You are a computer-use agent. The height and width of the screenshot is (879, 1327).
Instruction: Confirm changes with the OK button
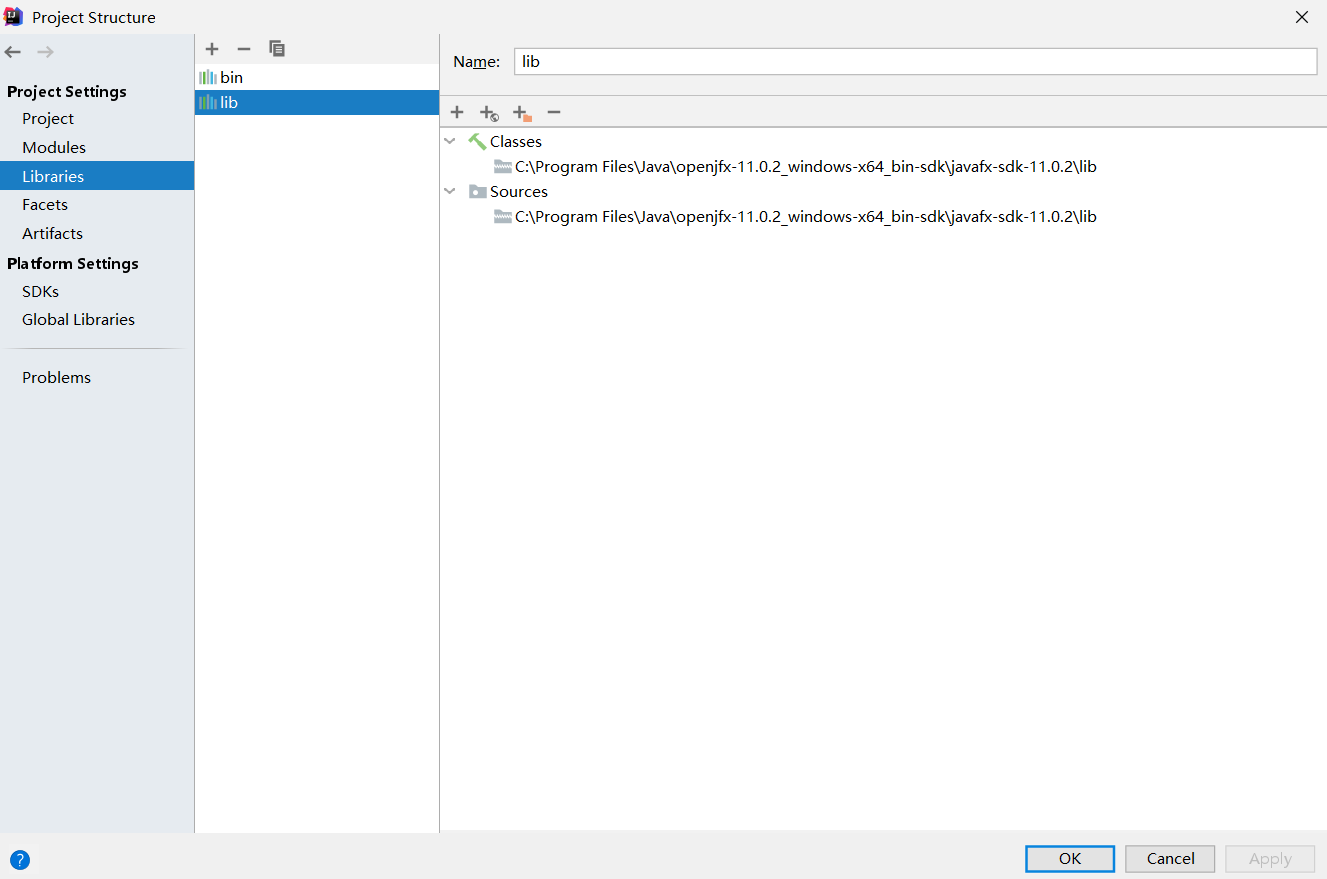[1069, 858]
